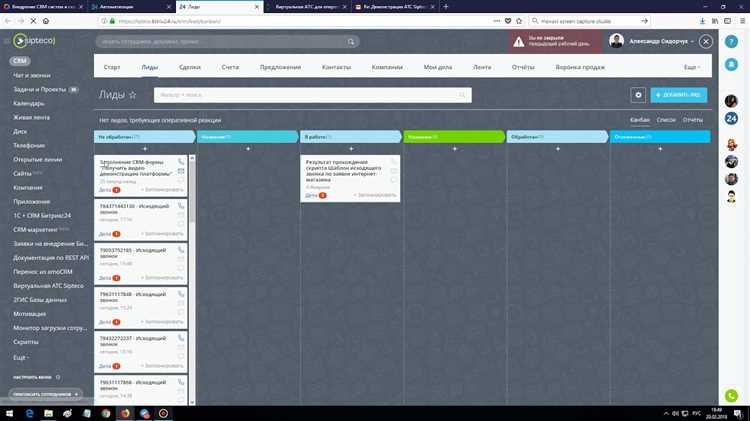Click the blue 24 chat icon
The width and height of the screenshot is (750, 421).
pos(731,119)
